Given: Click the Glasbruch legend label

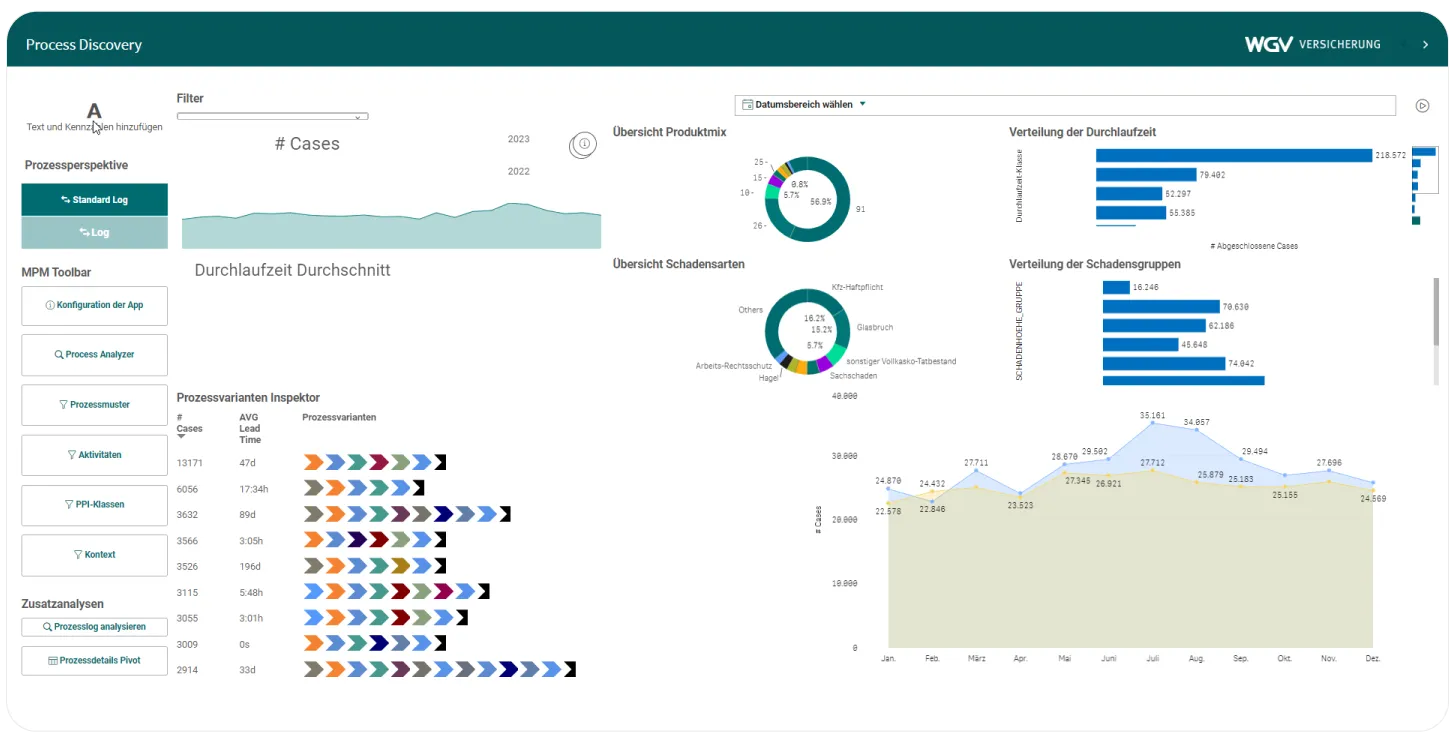Looking at the screenshot, I should (x=875, y=327).
